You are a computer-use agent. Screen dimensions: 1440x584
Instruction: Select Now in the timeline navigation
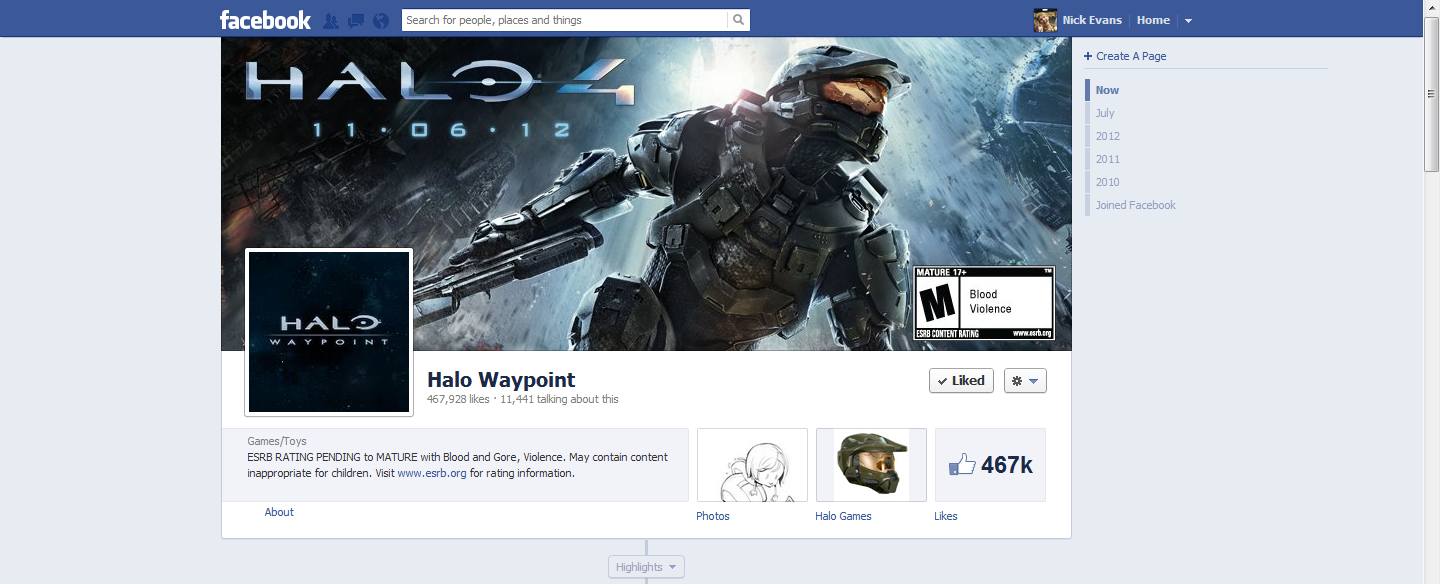click(x=1107, y=90)
